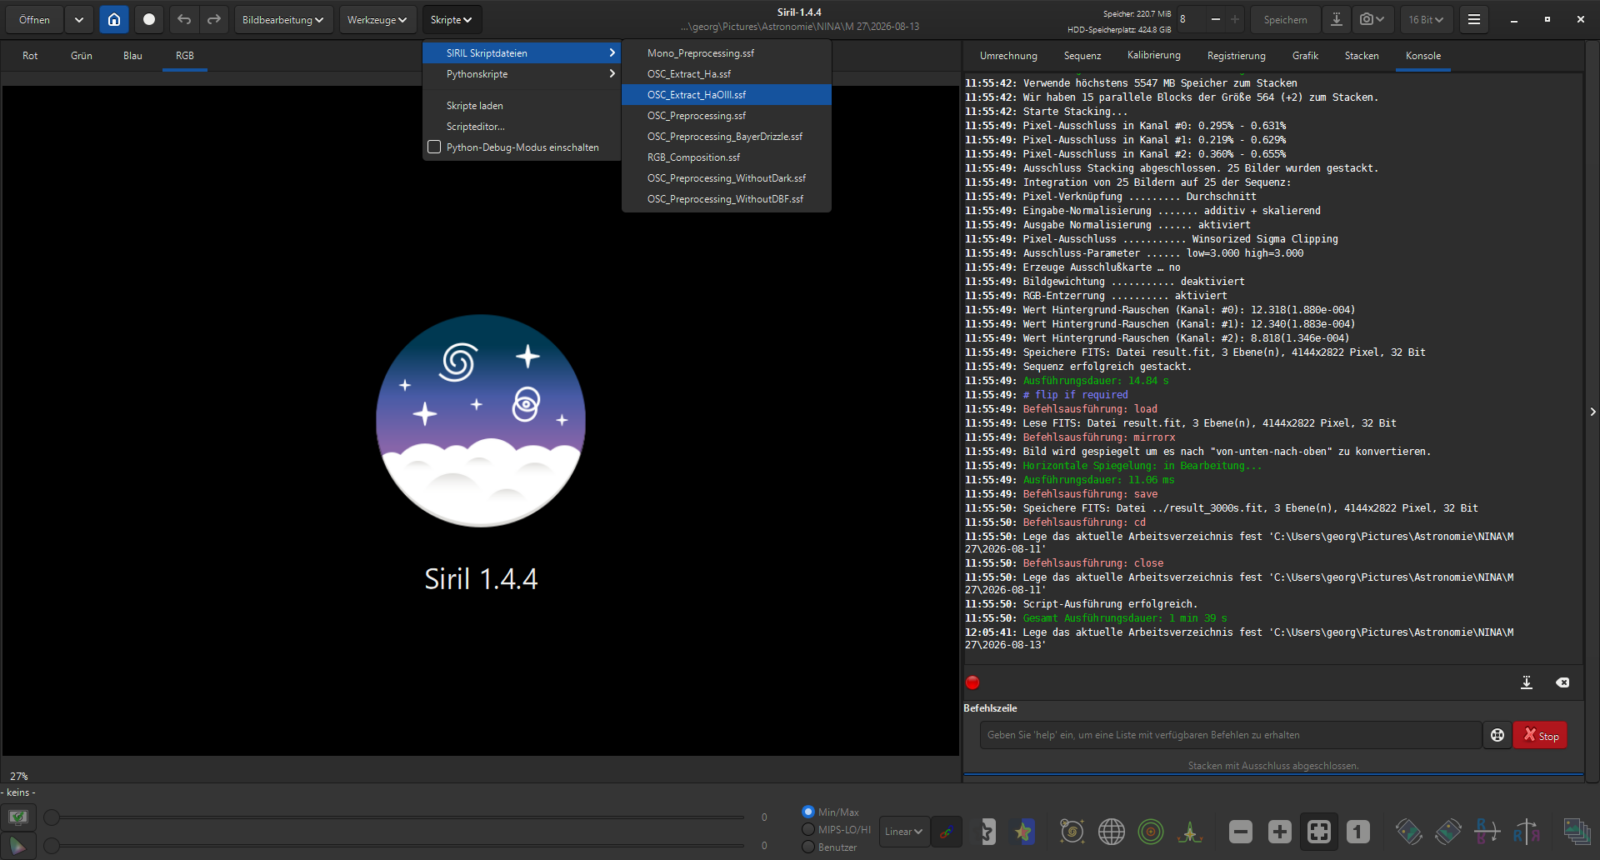Open Scripteditor... menu entry
The width and height of the screenshot is (1600, 860).
tap(522, 127)
